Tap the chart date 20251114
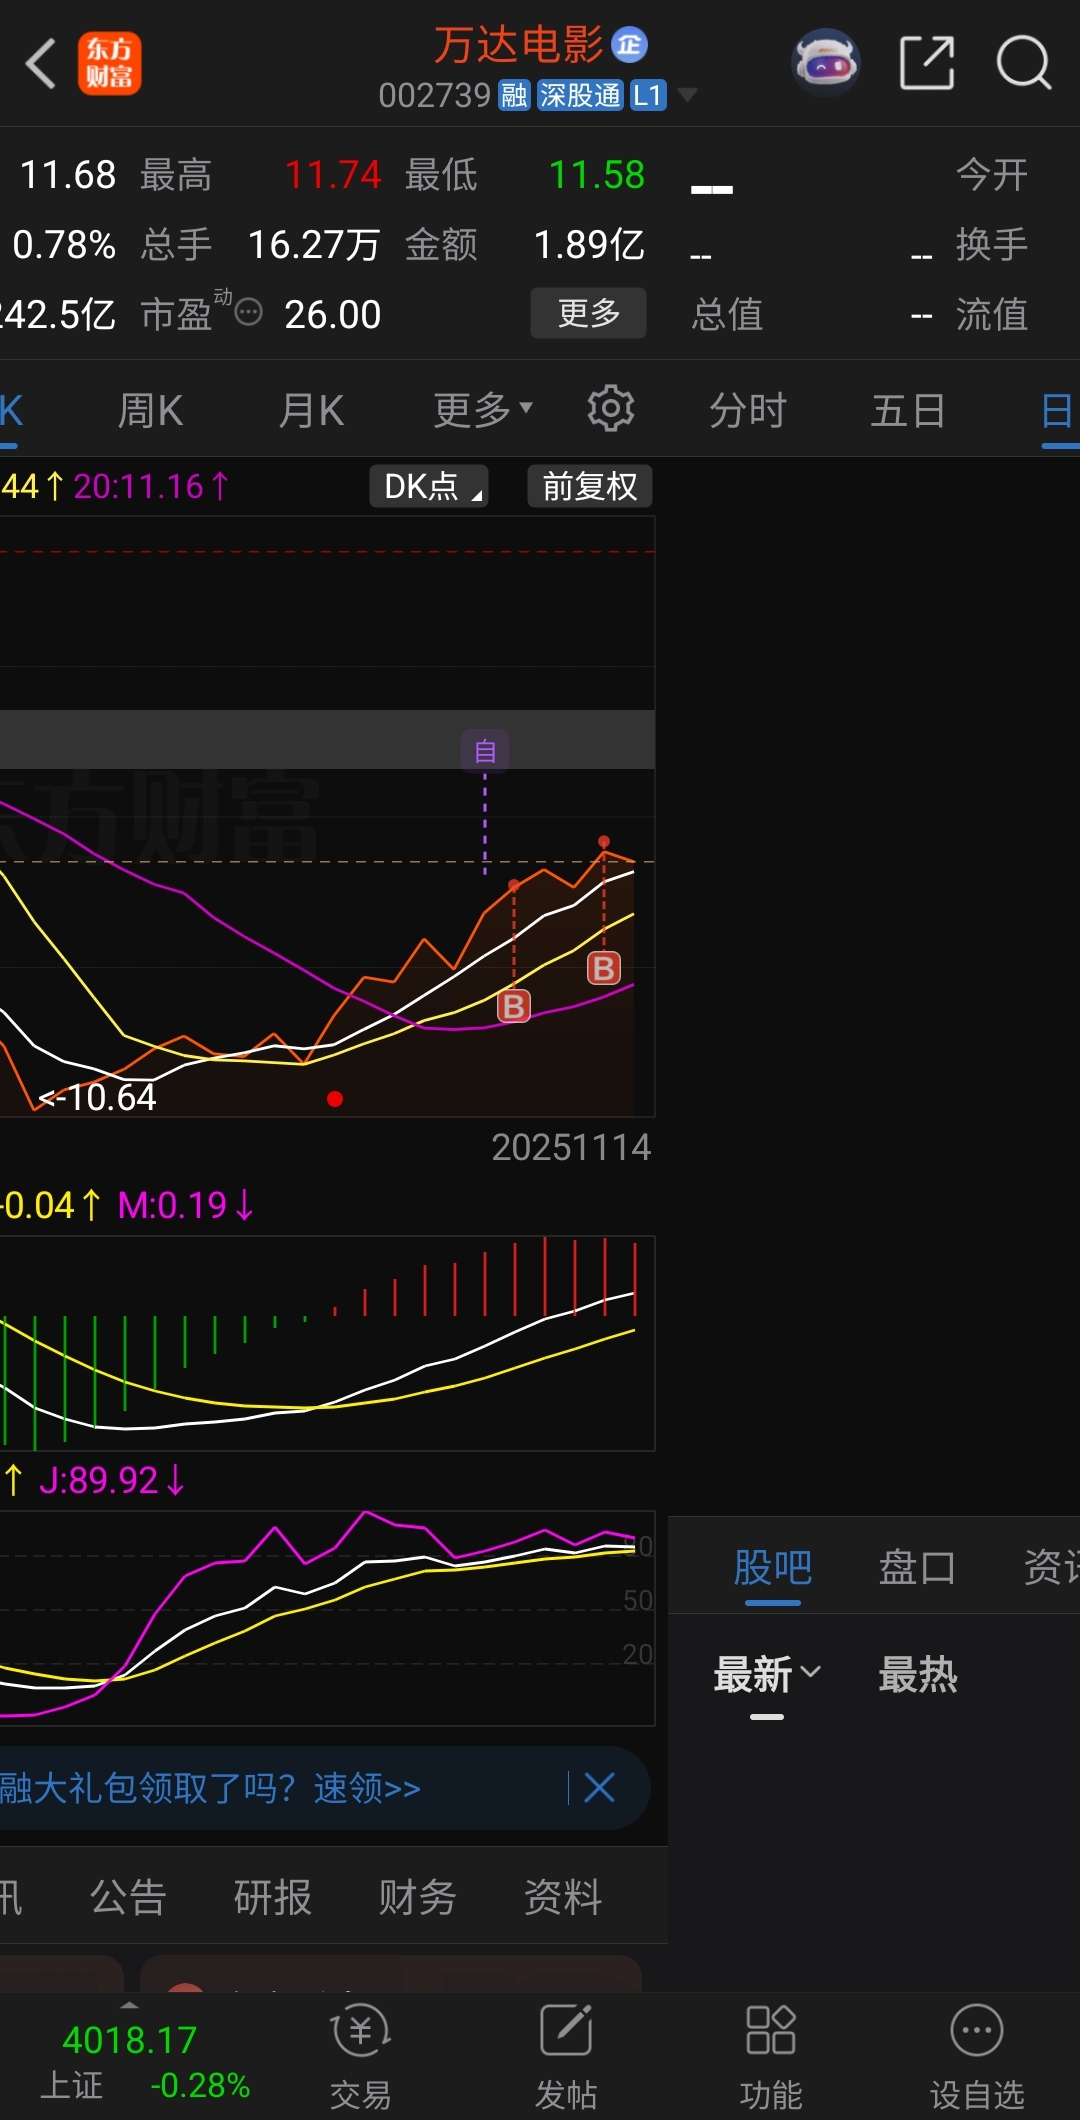The height and width of the screenshot is (2120, 1080). (571, 1147)
